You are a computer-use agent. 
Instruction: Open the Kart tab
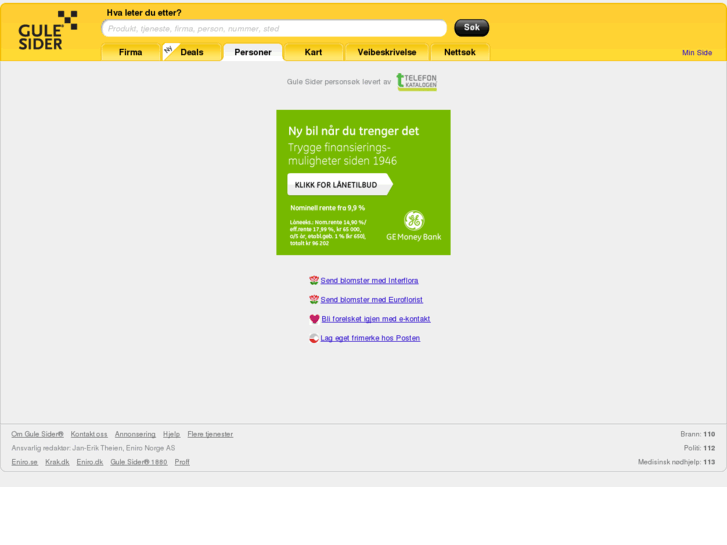point(313,52)
